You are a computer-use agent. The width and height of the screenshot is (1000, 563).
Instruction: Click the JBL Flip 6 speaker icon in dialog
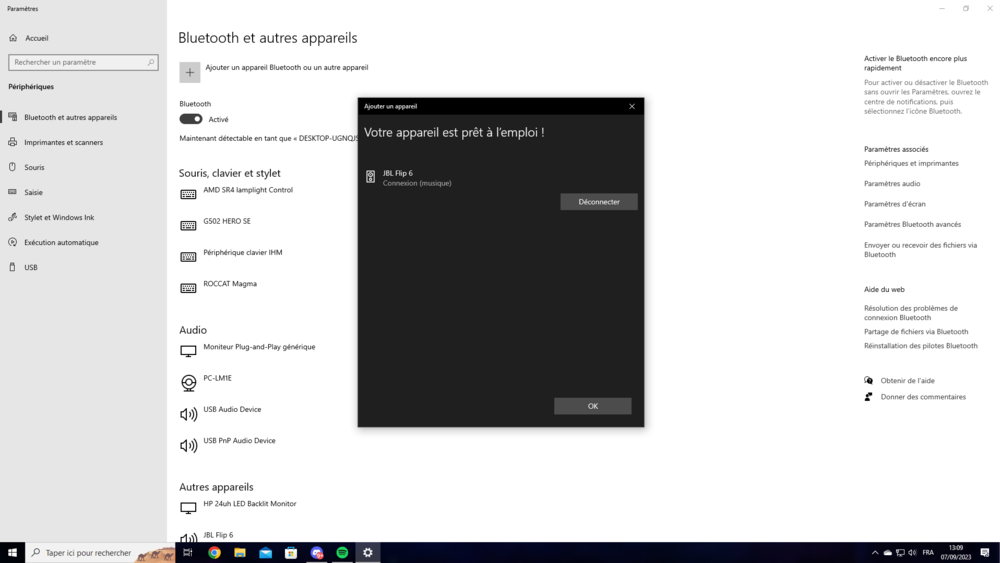point(370,177)
